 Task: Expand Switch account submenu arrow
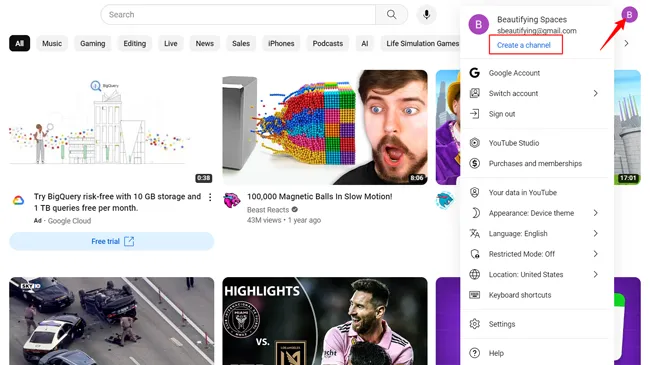point(595,93)
